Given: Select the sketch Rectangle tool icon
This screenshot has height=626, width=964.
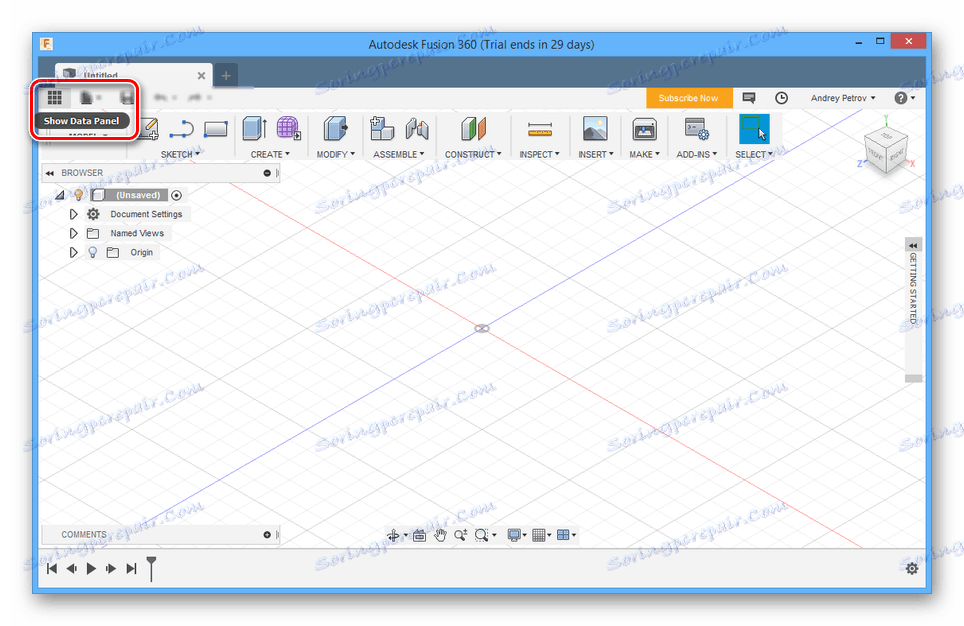Looking at the screenshot, I should pos(216,129).
